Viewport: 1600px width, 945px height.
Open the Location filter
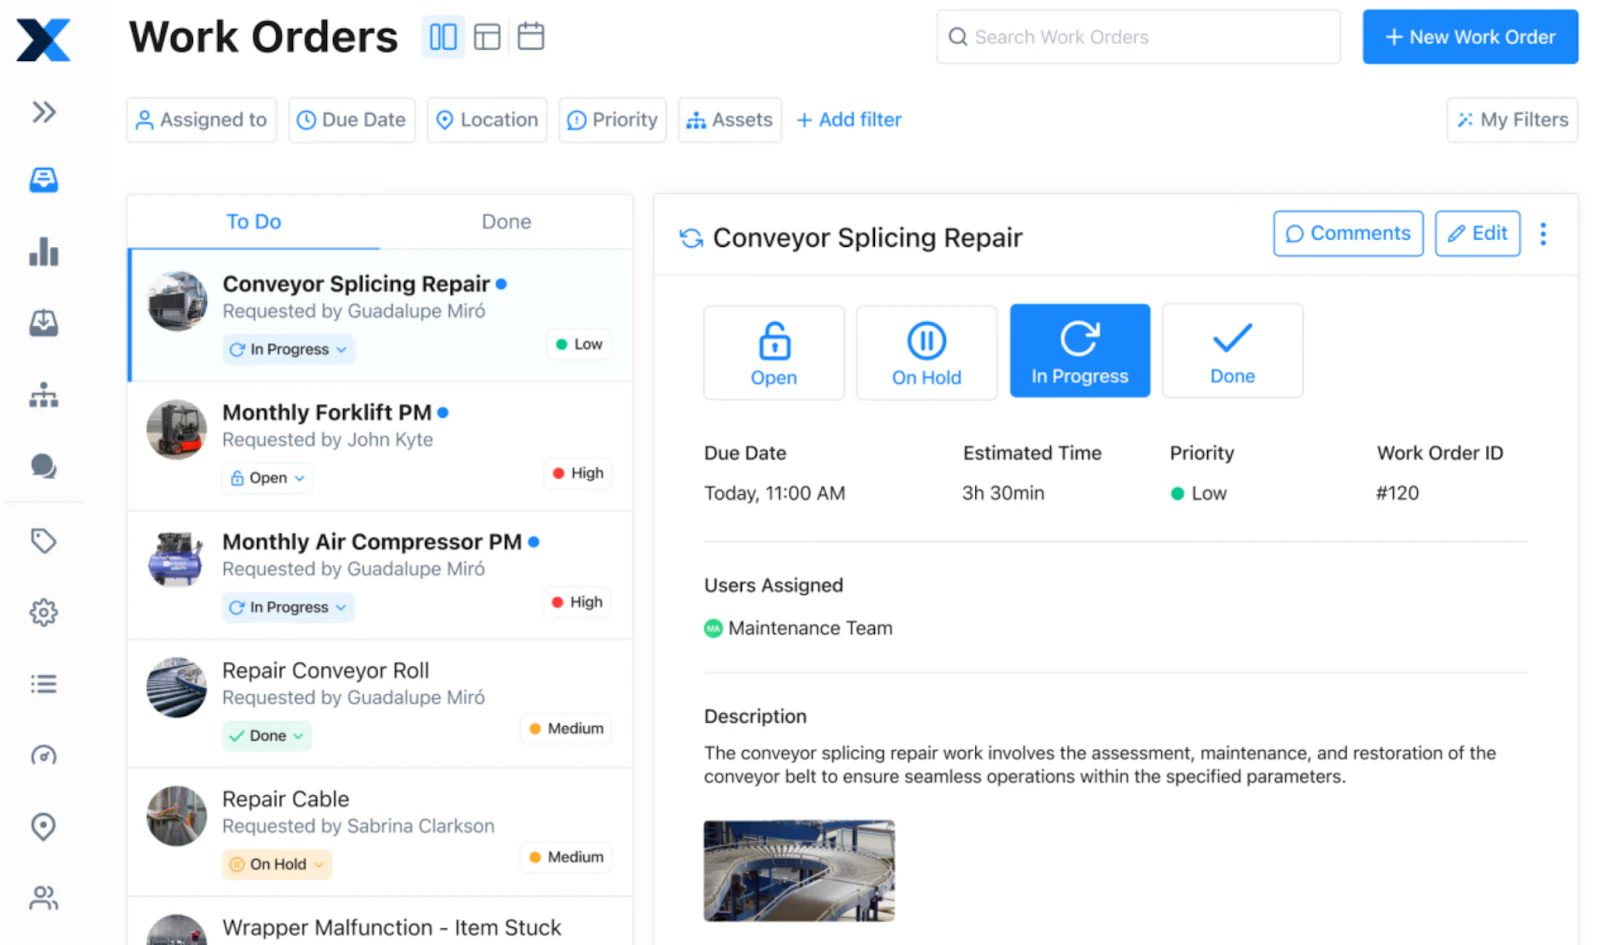[487, 120]
